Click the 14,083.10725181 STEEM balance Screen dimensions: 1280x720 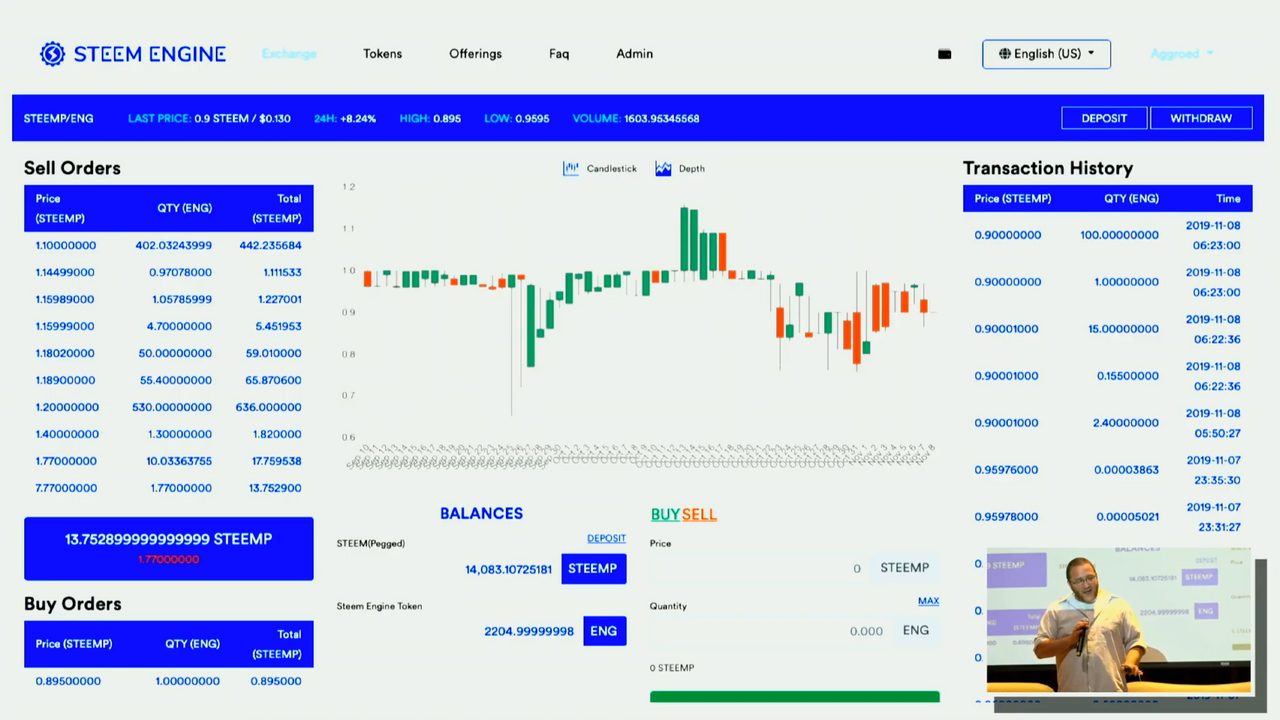click(508, 570)
